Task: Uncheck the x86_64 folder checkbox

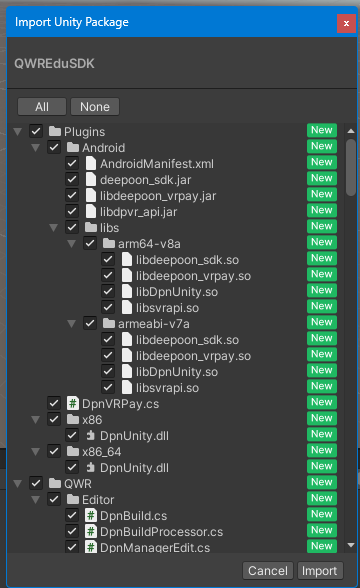Action: [x=54, y=451]
